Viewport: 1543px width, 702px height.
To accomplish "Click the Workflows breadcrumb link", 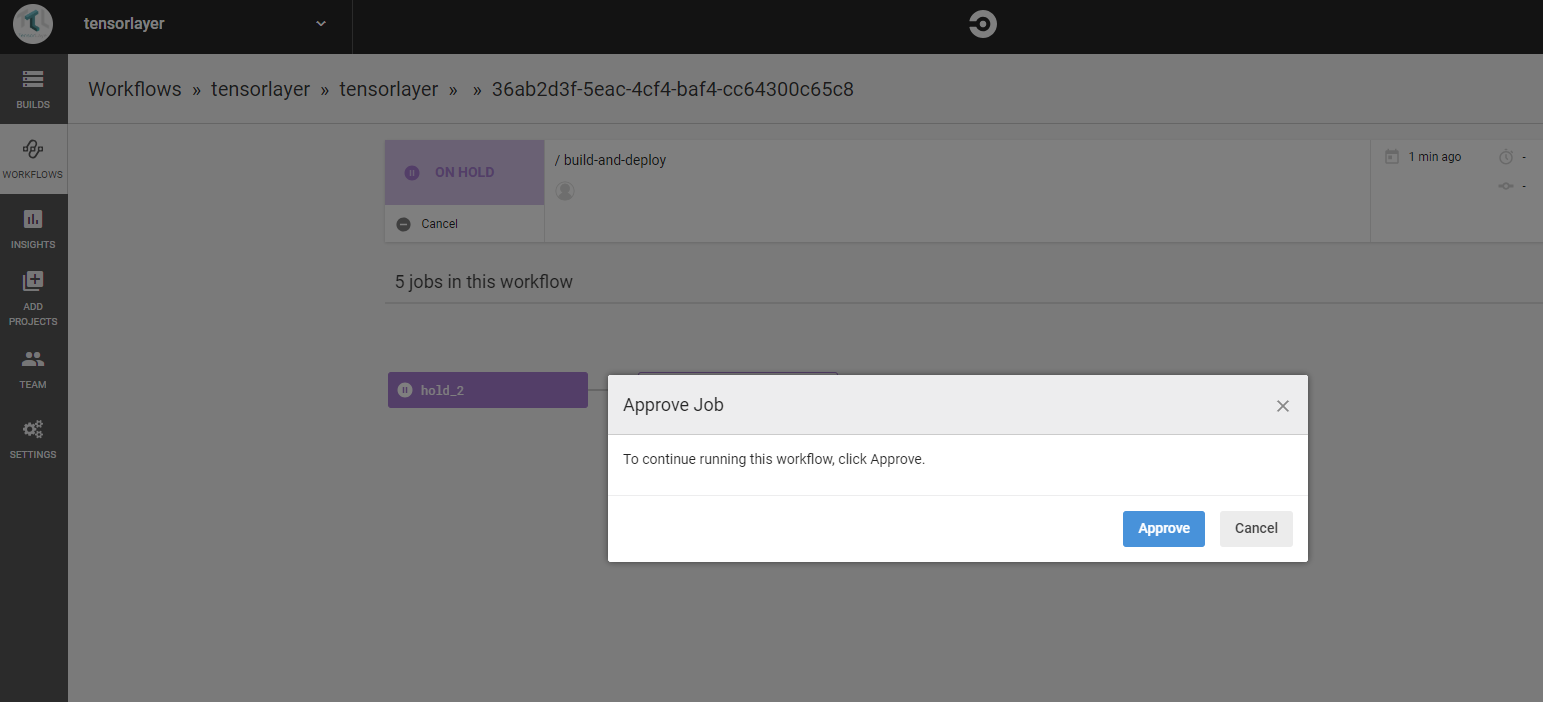I will (x=135, y=89).
